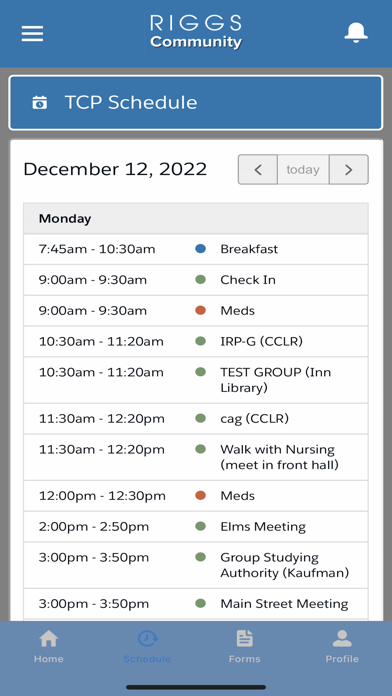Open the TCP Schedule header banner
Viewport: 392px width, 696px height.
coord(196,103)
